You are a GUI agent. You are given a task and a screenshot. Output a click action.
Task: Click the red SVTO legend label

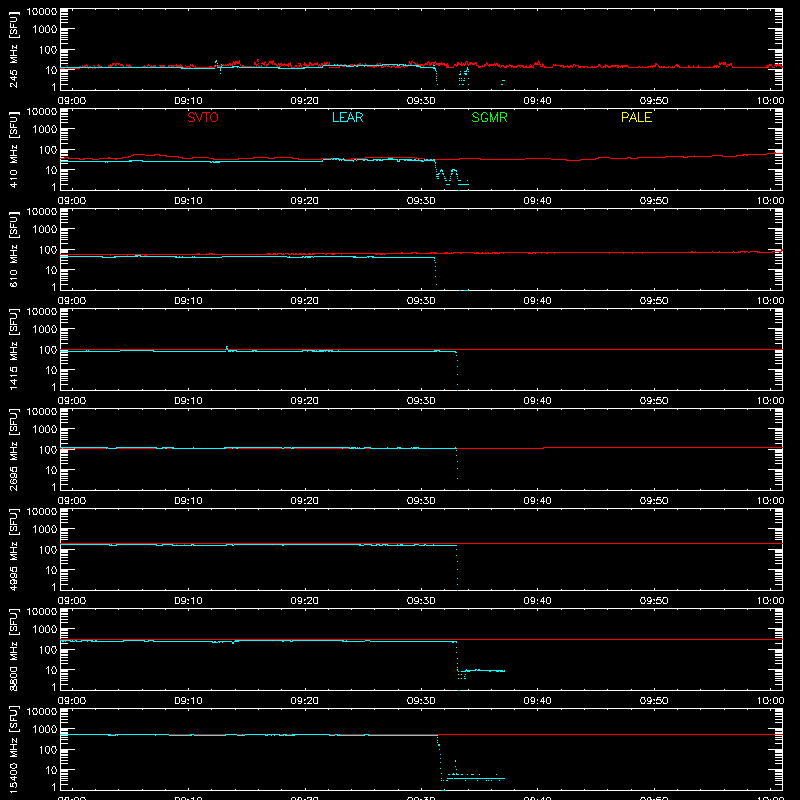coord(203,117)
